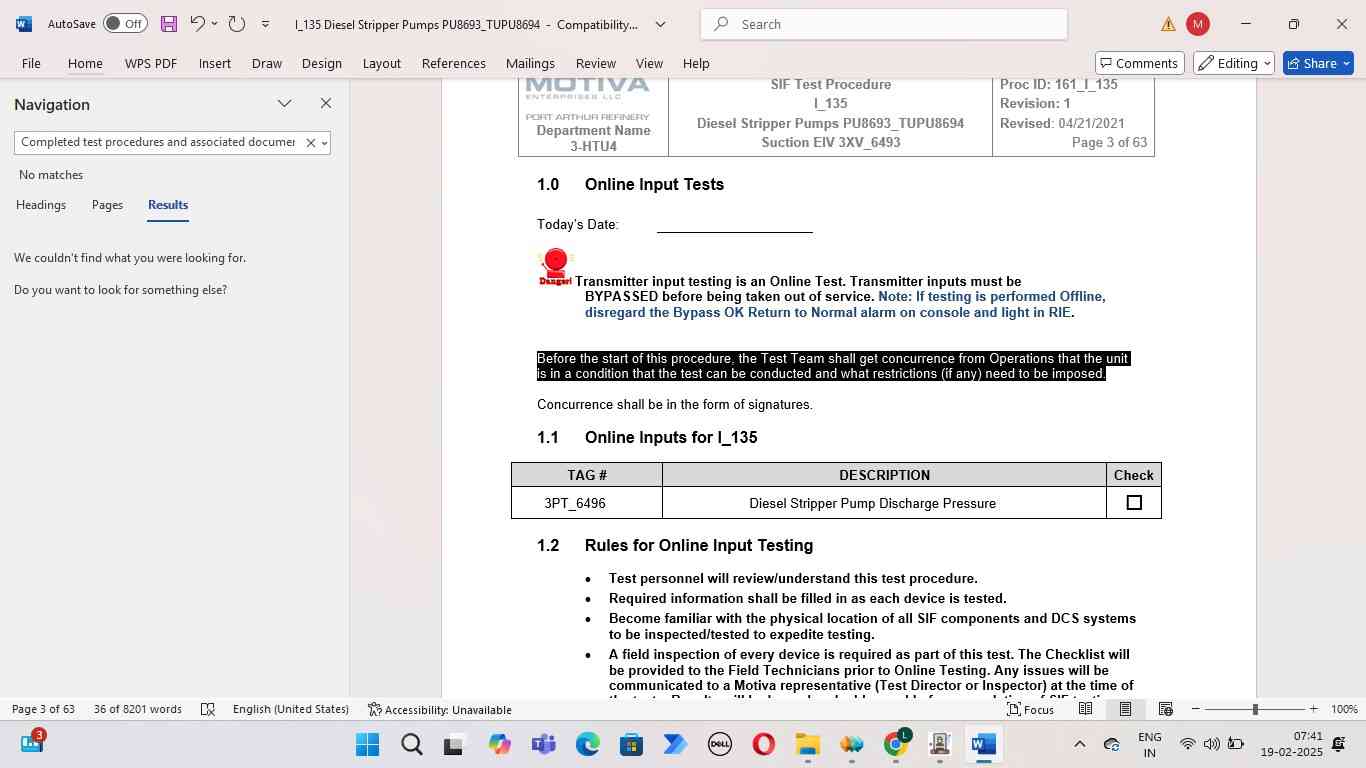Switch to Headings tab in Navigation

click(41, 205)
